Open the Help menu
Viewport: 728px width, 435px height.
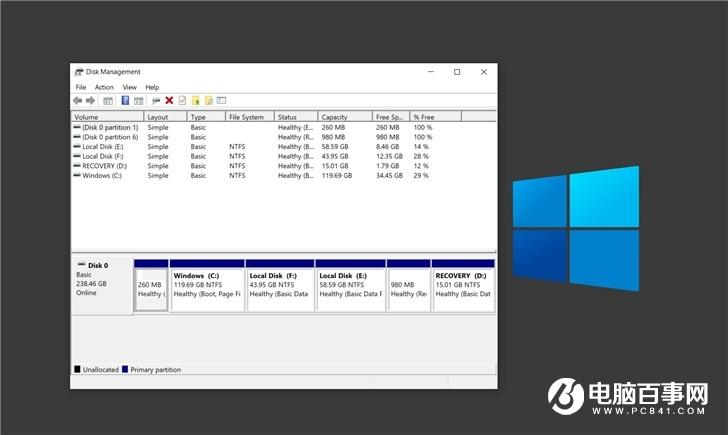[152, 87]
